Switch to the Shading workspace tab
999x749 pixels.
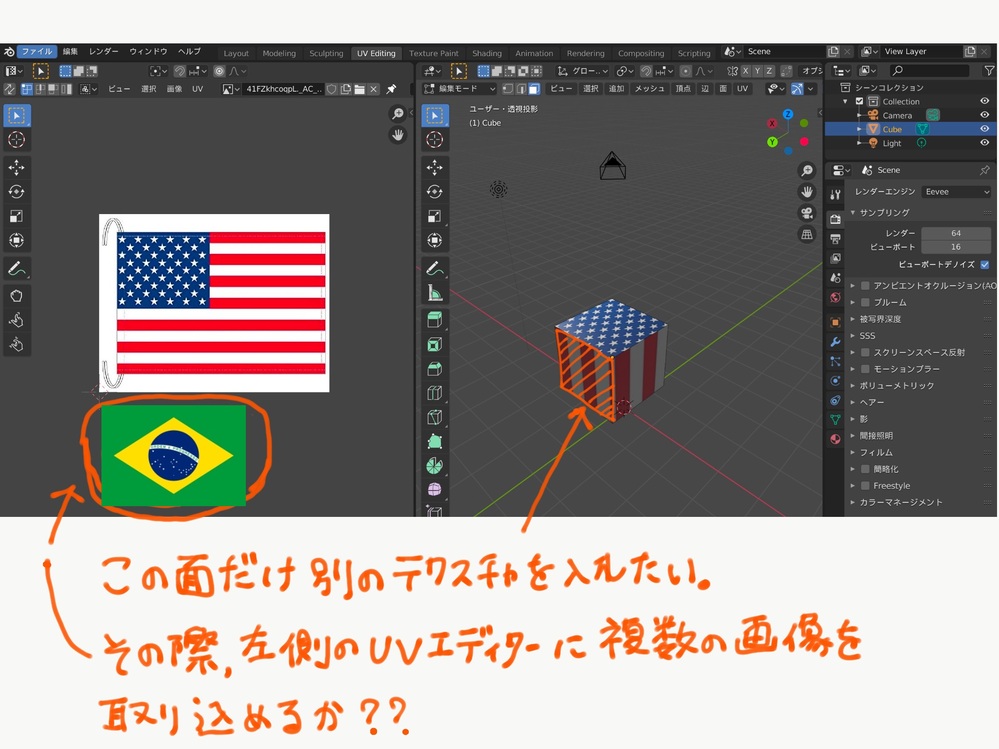pyautogui.click(x=487, y=54)
